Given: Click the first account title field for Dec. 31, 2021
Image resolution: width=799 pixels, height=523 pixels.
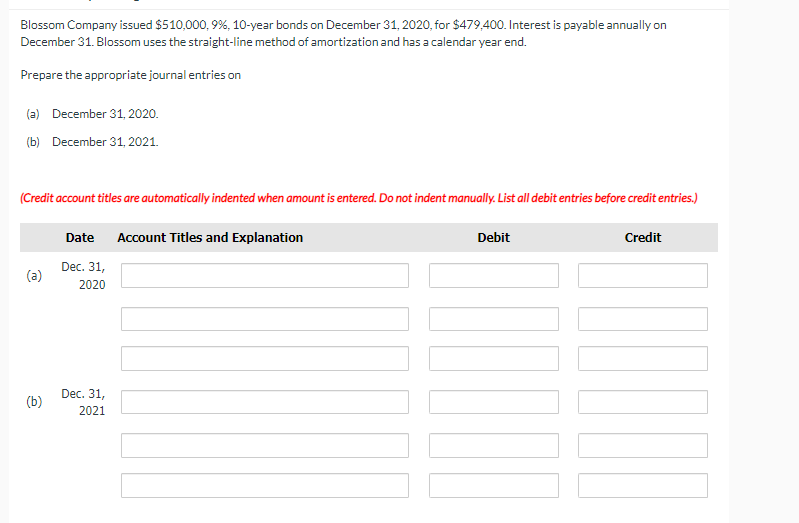Looking at the screenshot, I should click(x=264, y=402).
